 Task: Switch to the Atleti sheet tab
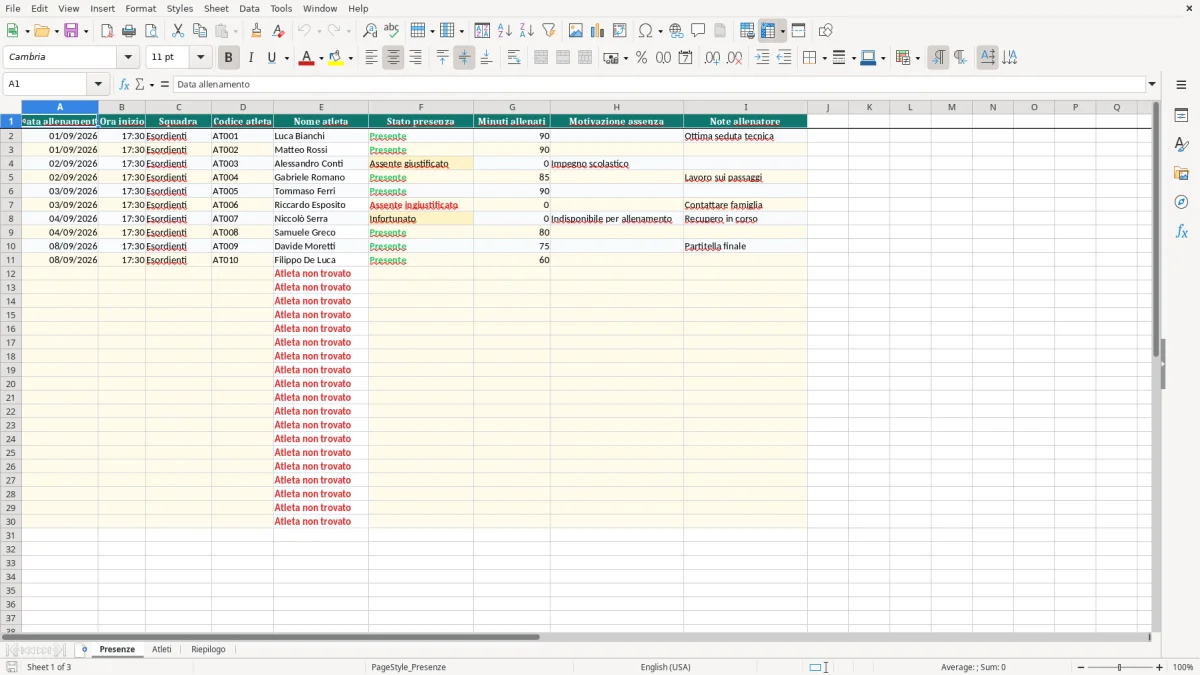161,650
